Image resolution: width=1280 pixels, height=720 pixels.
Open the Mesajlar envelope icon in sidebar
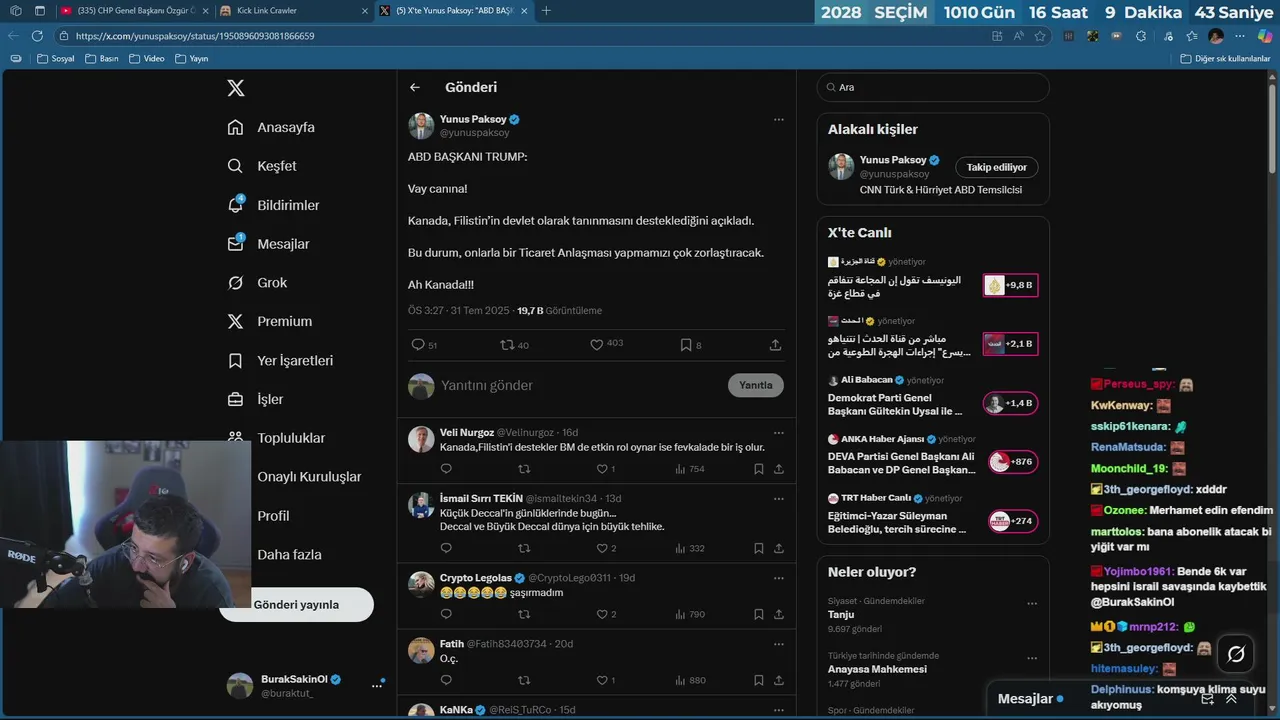click(236, 243)
